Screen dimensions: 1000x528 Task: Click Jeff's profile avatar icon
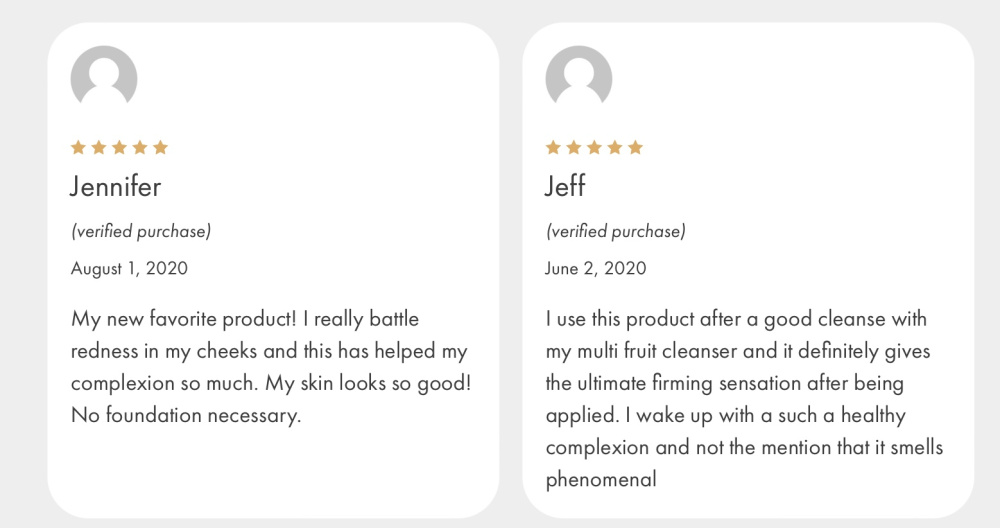click(x=579, y=75)
